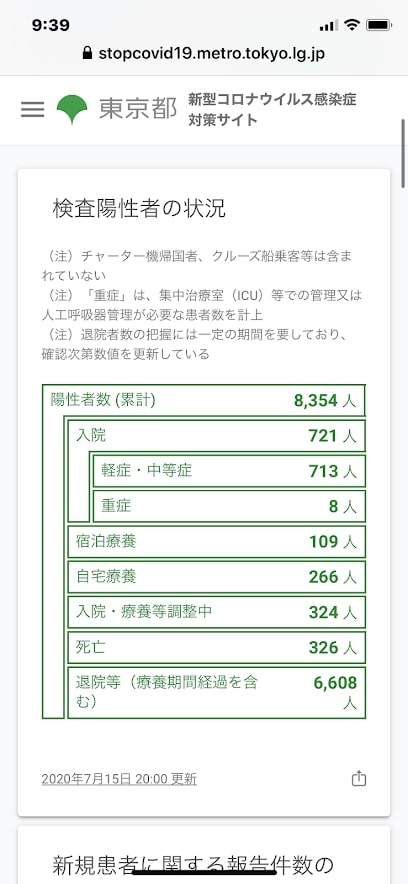
Task: Tap the cellular signal bars icon
Action: click(x=329, y=25)
